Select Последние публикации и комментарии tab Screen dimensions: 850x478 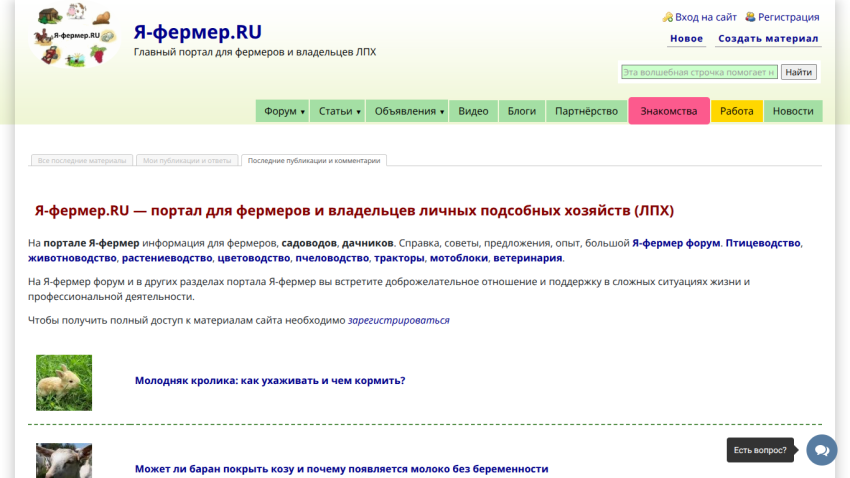tap(314, 160)
